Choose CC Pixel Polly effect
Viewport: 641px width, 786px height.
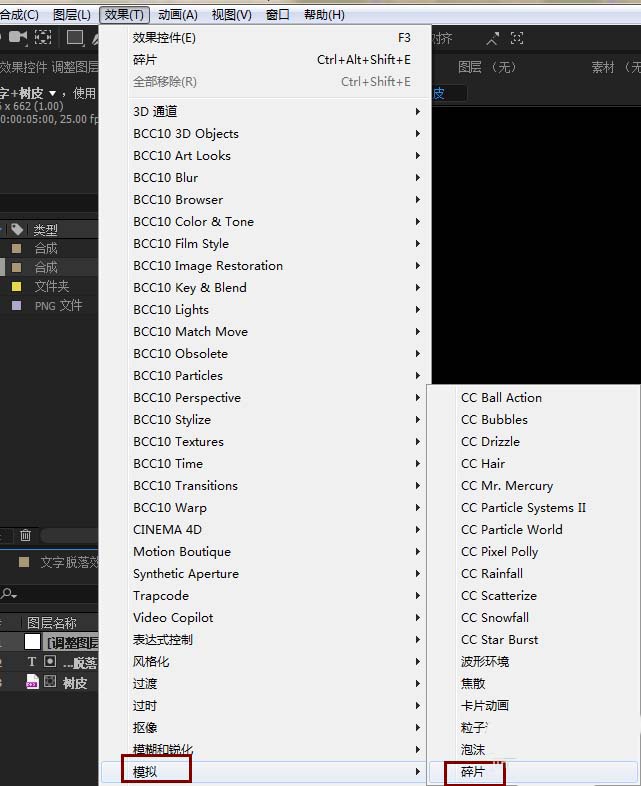[534, 551]
